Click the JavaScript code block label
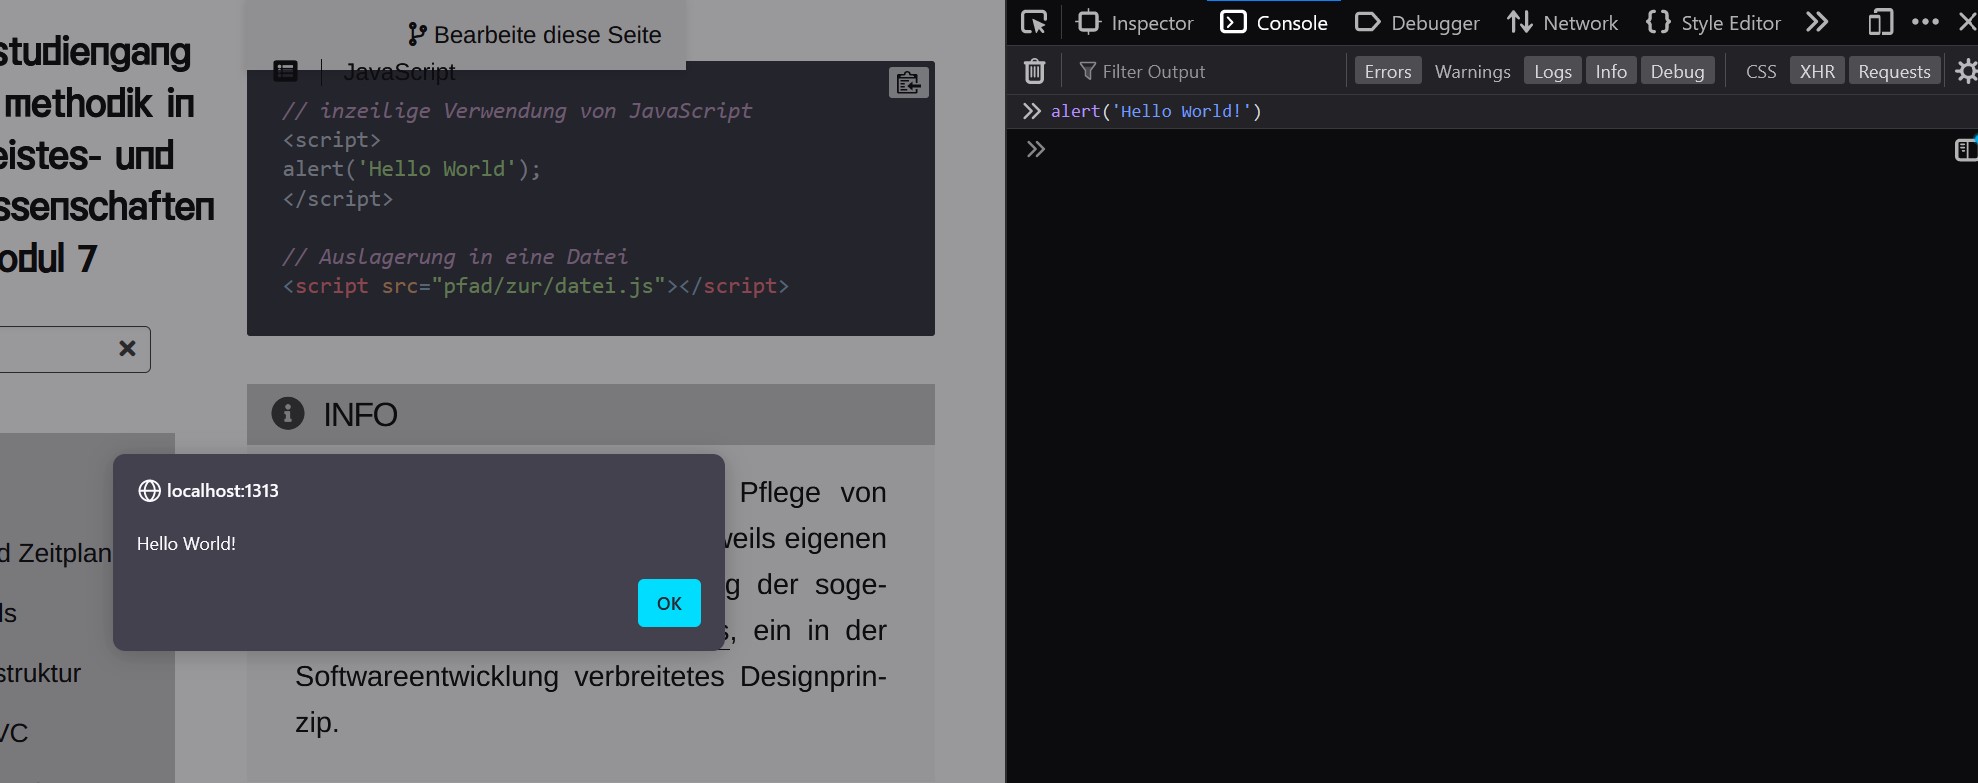 [x=399, y=71]
